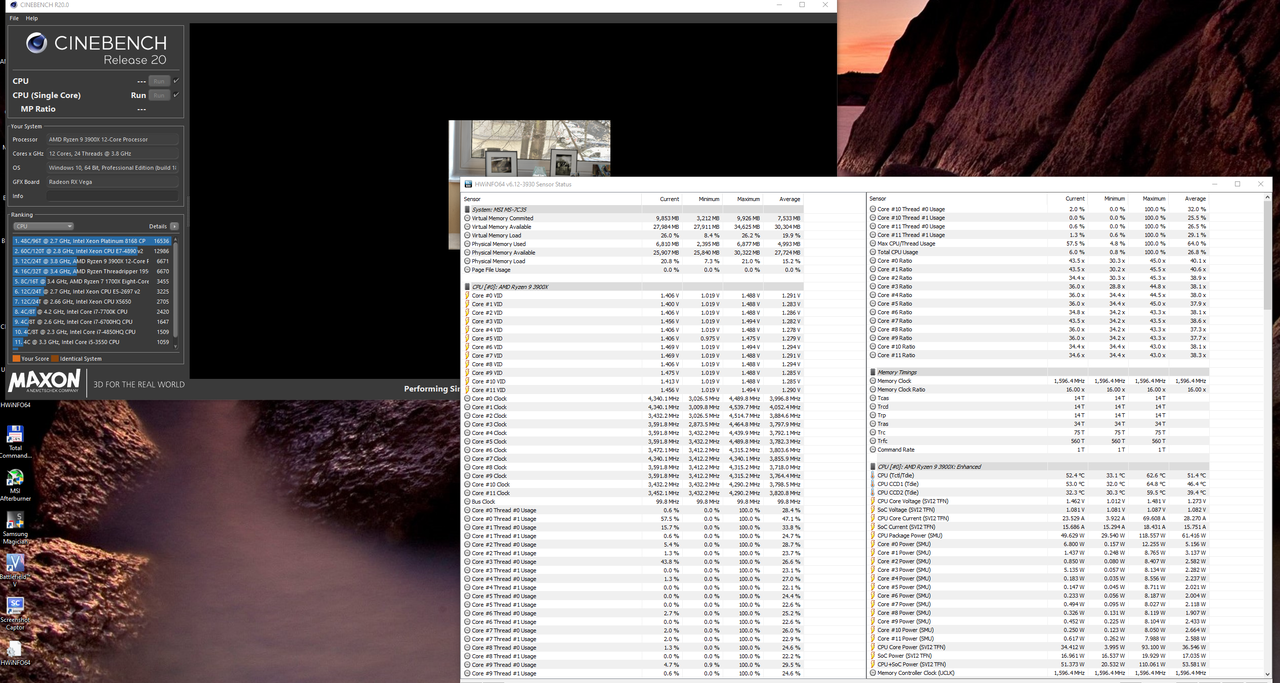The image size is (1280, 683).
Task: Select the Command Rate timing row
Action: point(1038,450)
